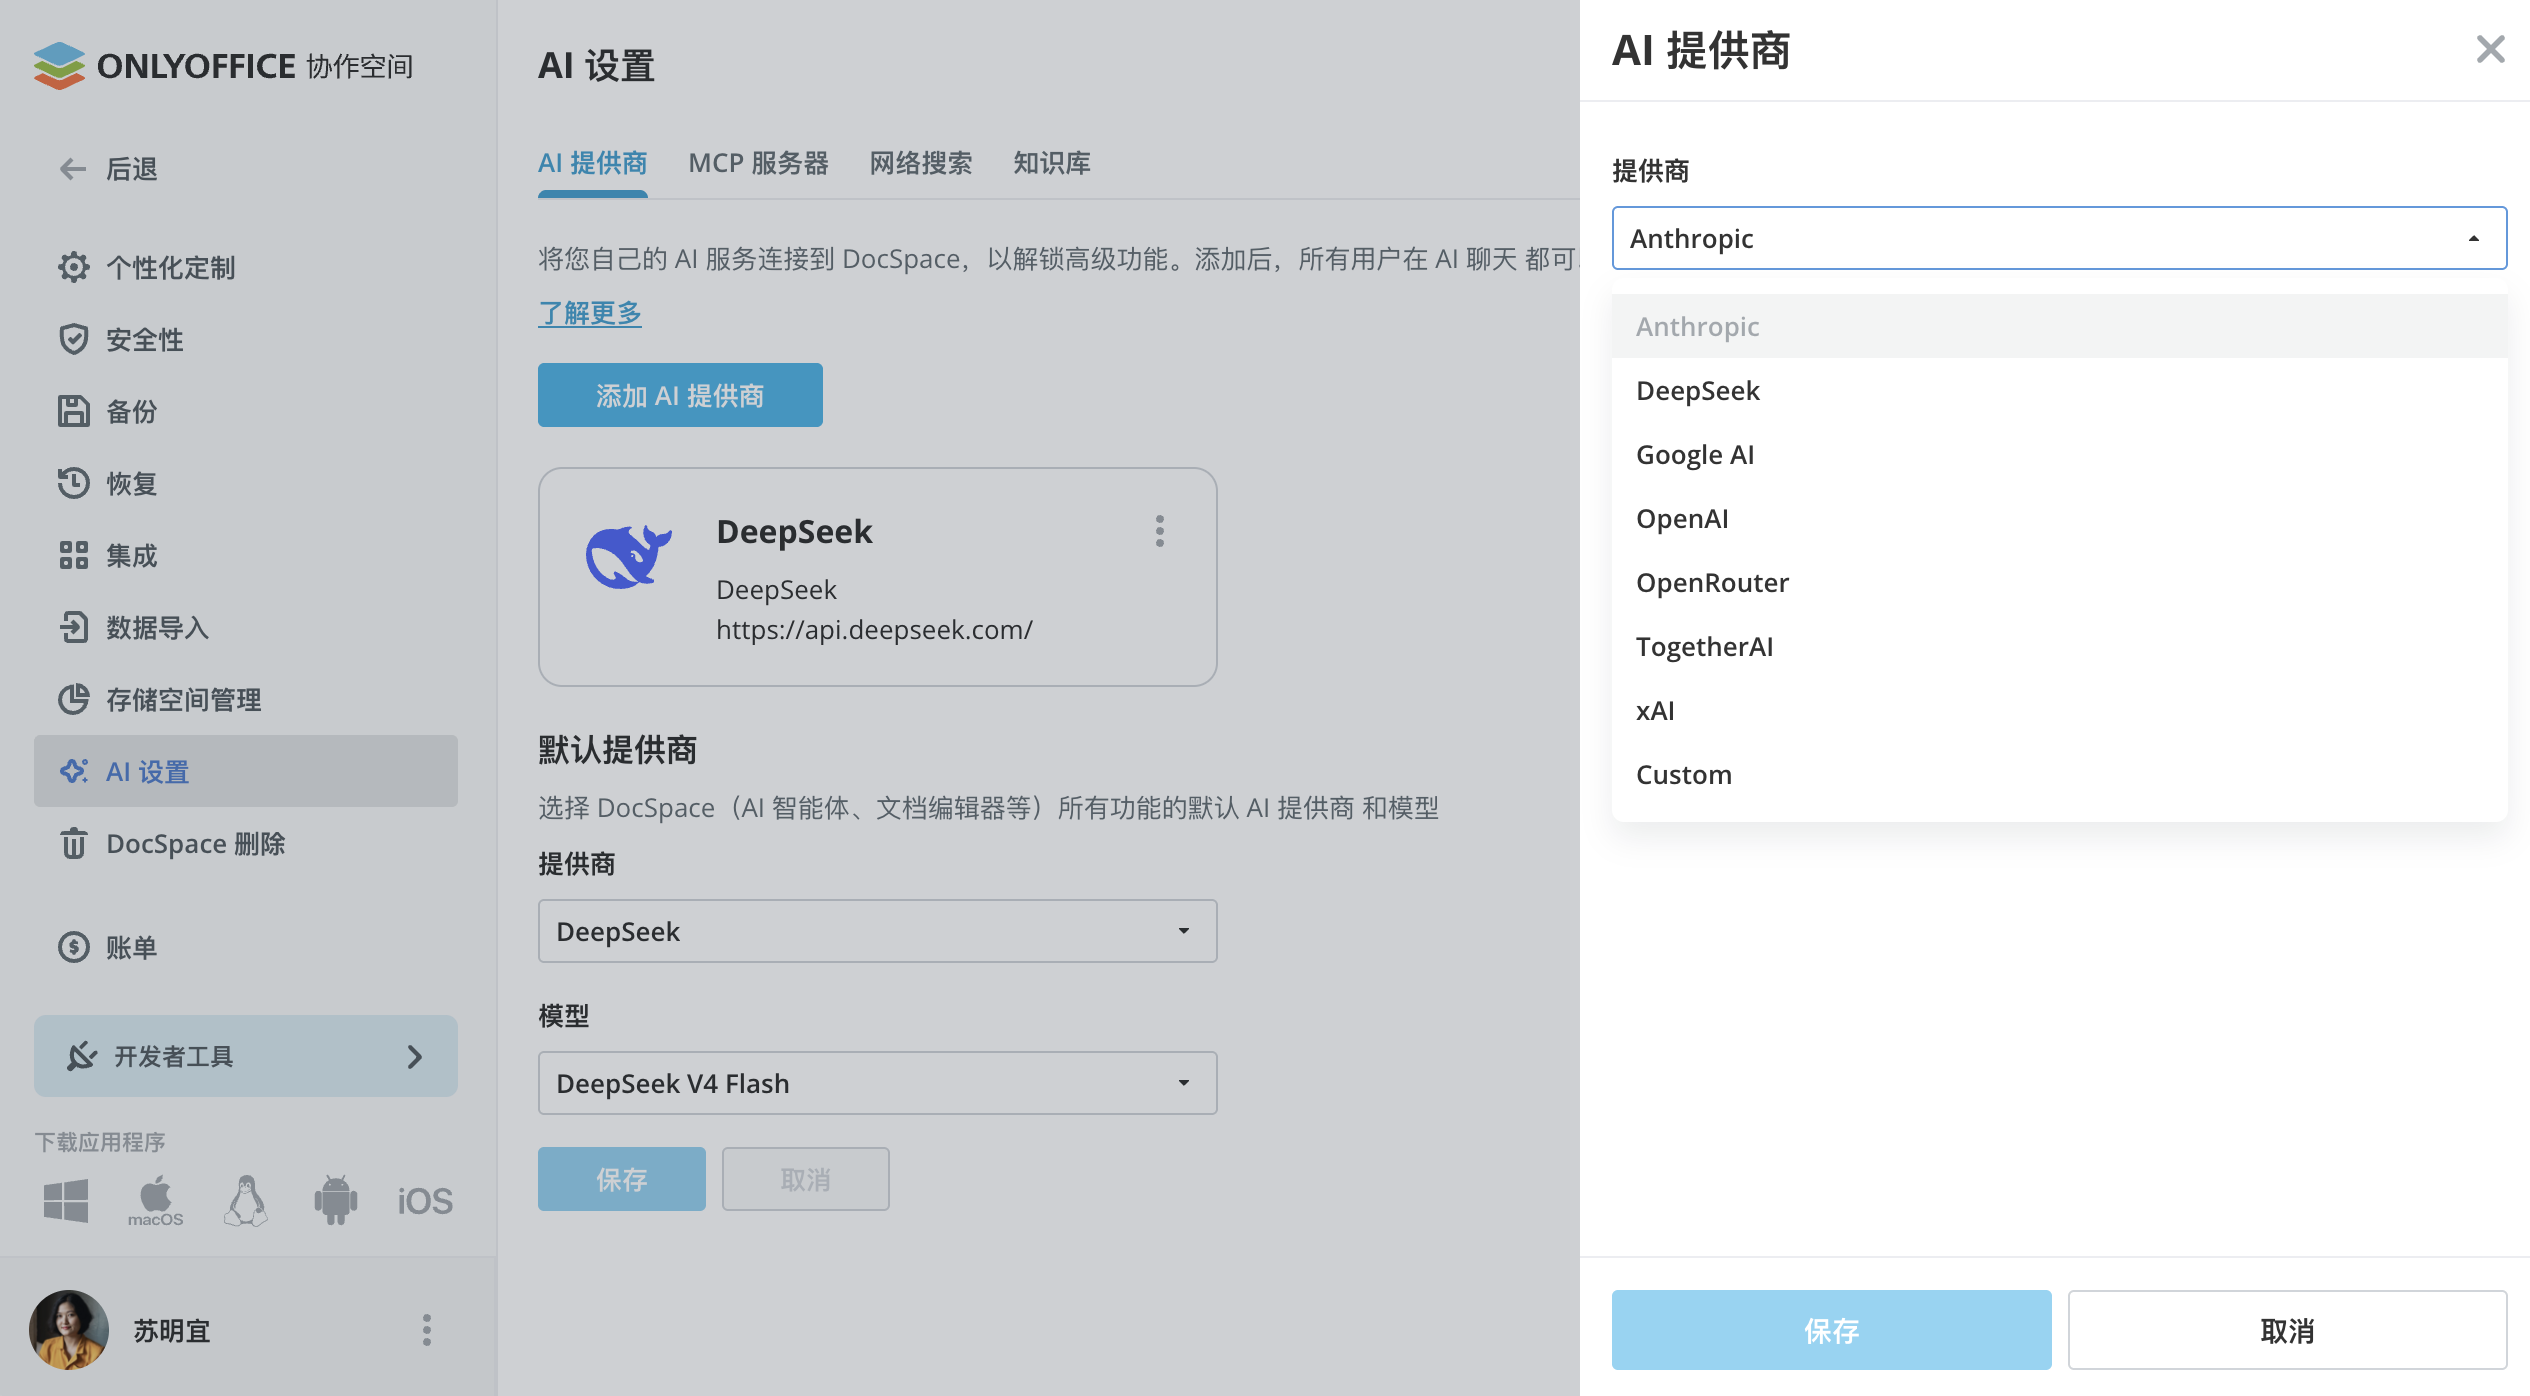Open the 了解更多 link
The image size is (2530, 1396).
[x=590, y=313]
